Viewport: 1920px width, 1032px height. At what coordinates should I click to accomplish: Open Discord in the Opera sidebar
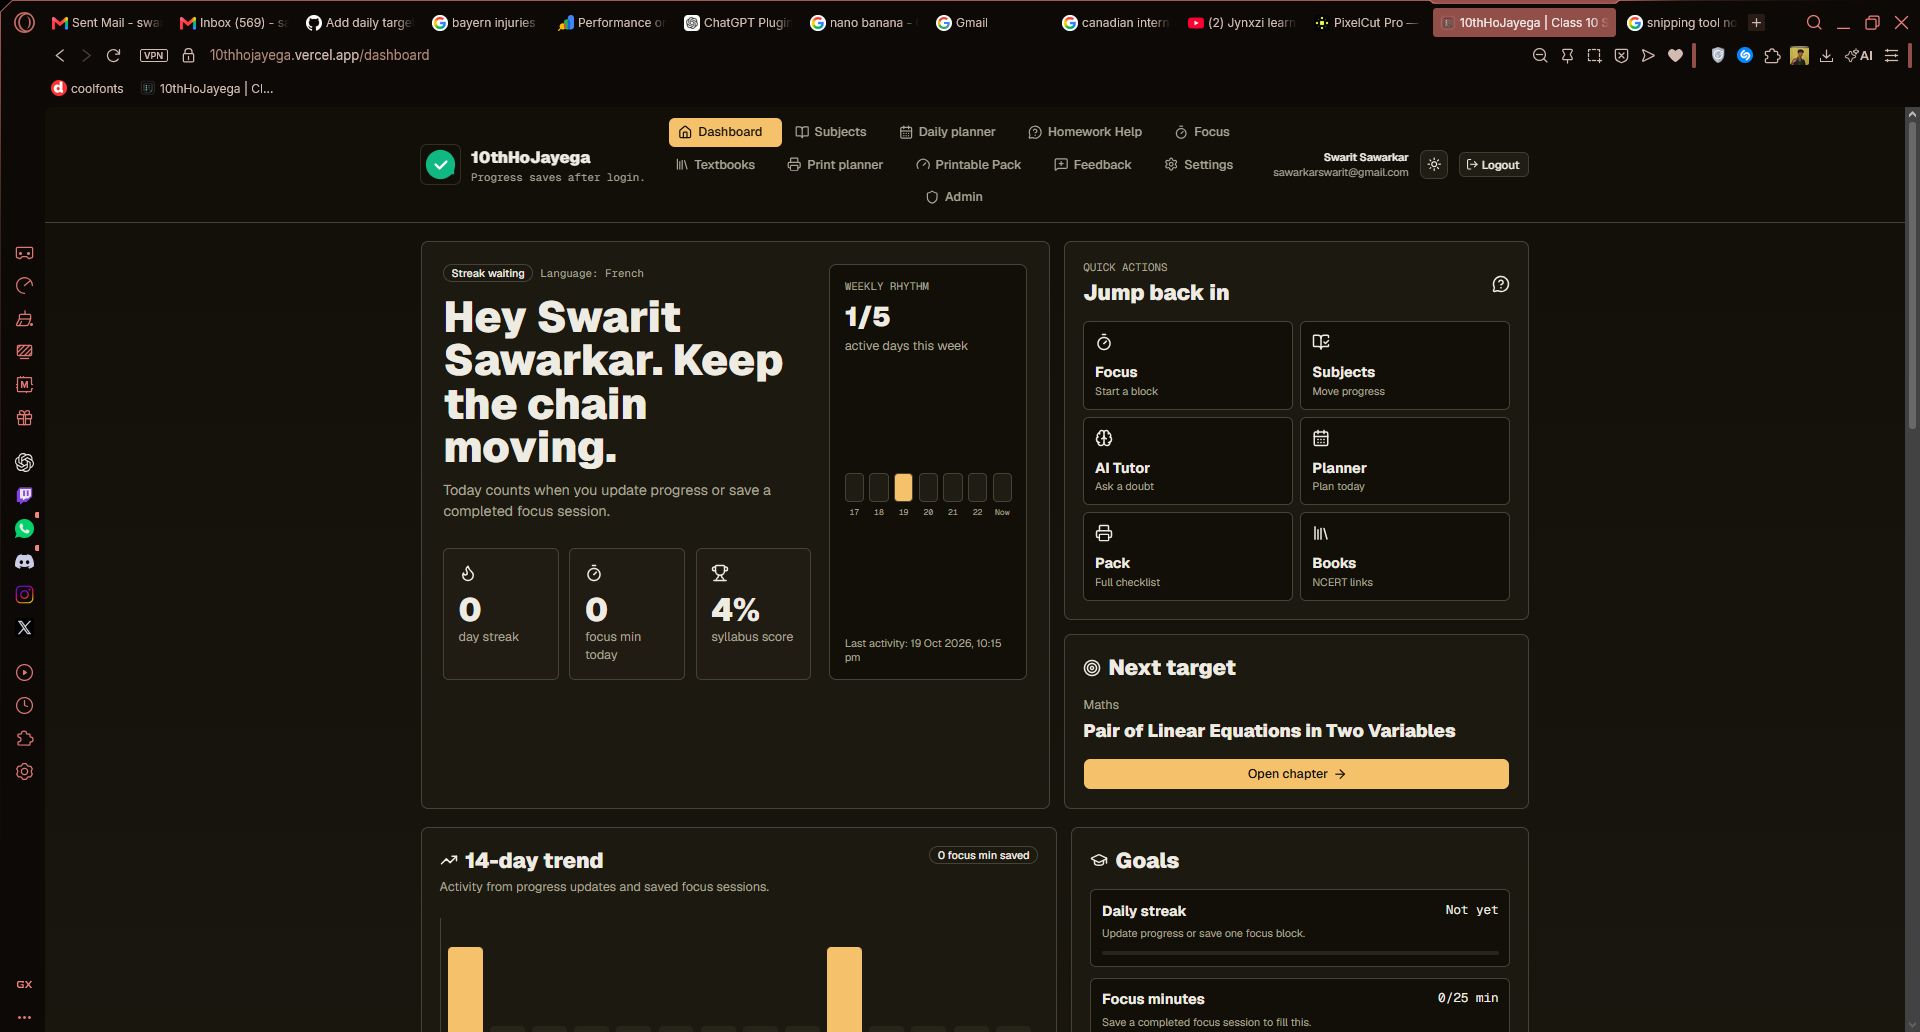tap(25, 562)
